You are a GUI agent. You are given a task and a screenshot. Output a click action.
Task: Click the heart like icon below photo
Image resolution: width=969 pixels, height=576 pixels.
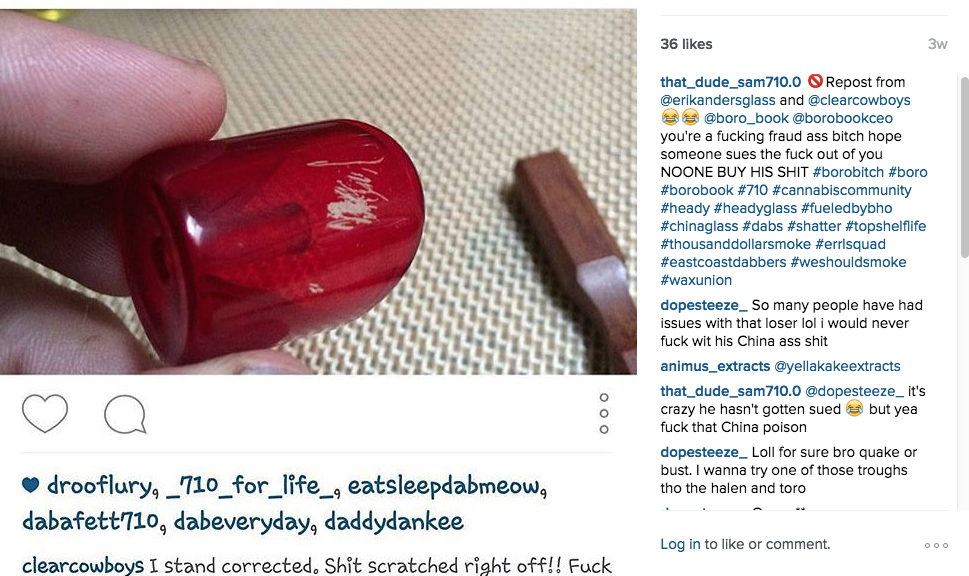(x=44, y=413)
